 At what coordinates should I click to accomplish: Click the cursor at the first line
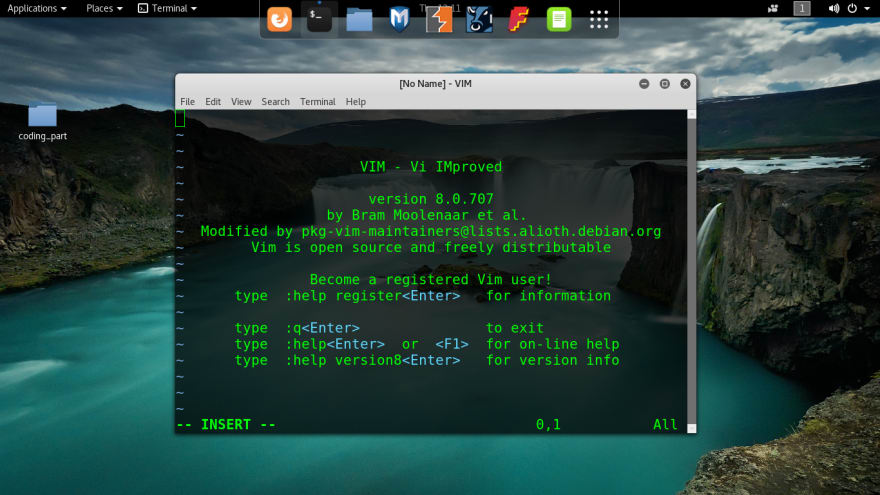[180, 118]
